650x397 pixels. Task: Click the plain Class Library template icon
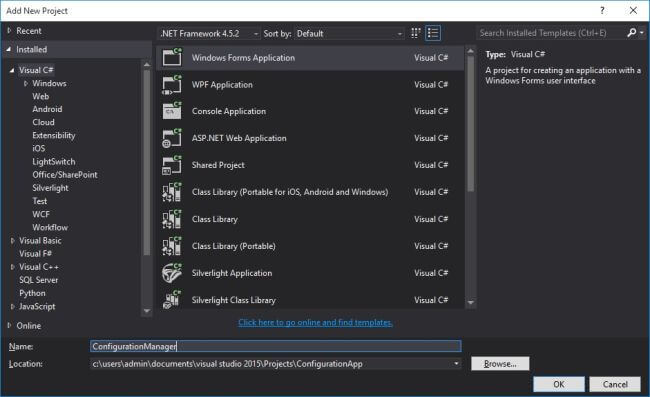click(x=172, y=219)
